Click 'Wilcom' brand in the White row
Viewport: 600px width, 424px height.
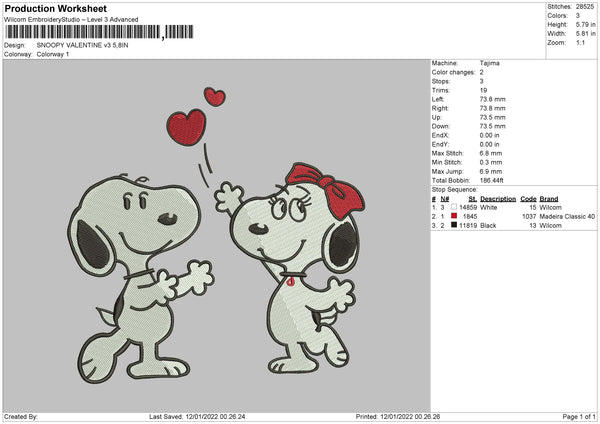click(x=551, y=207)
